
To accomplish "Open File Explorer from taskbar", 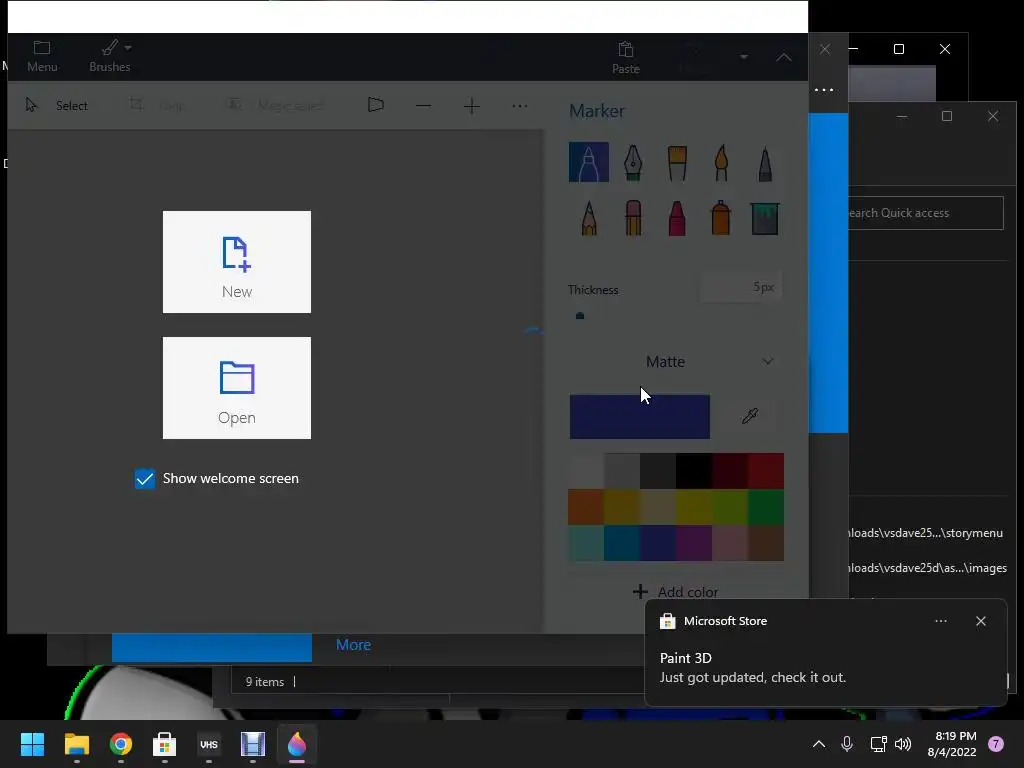I will tap(76, 744).
